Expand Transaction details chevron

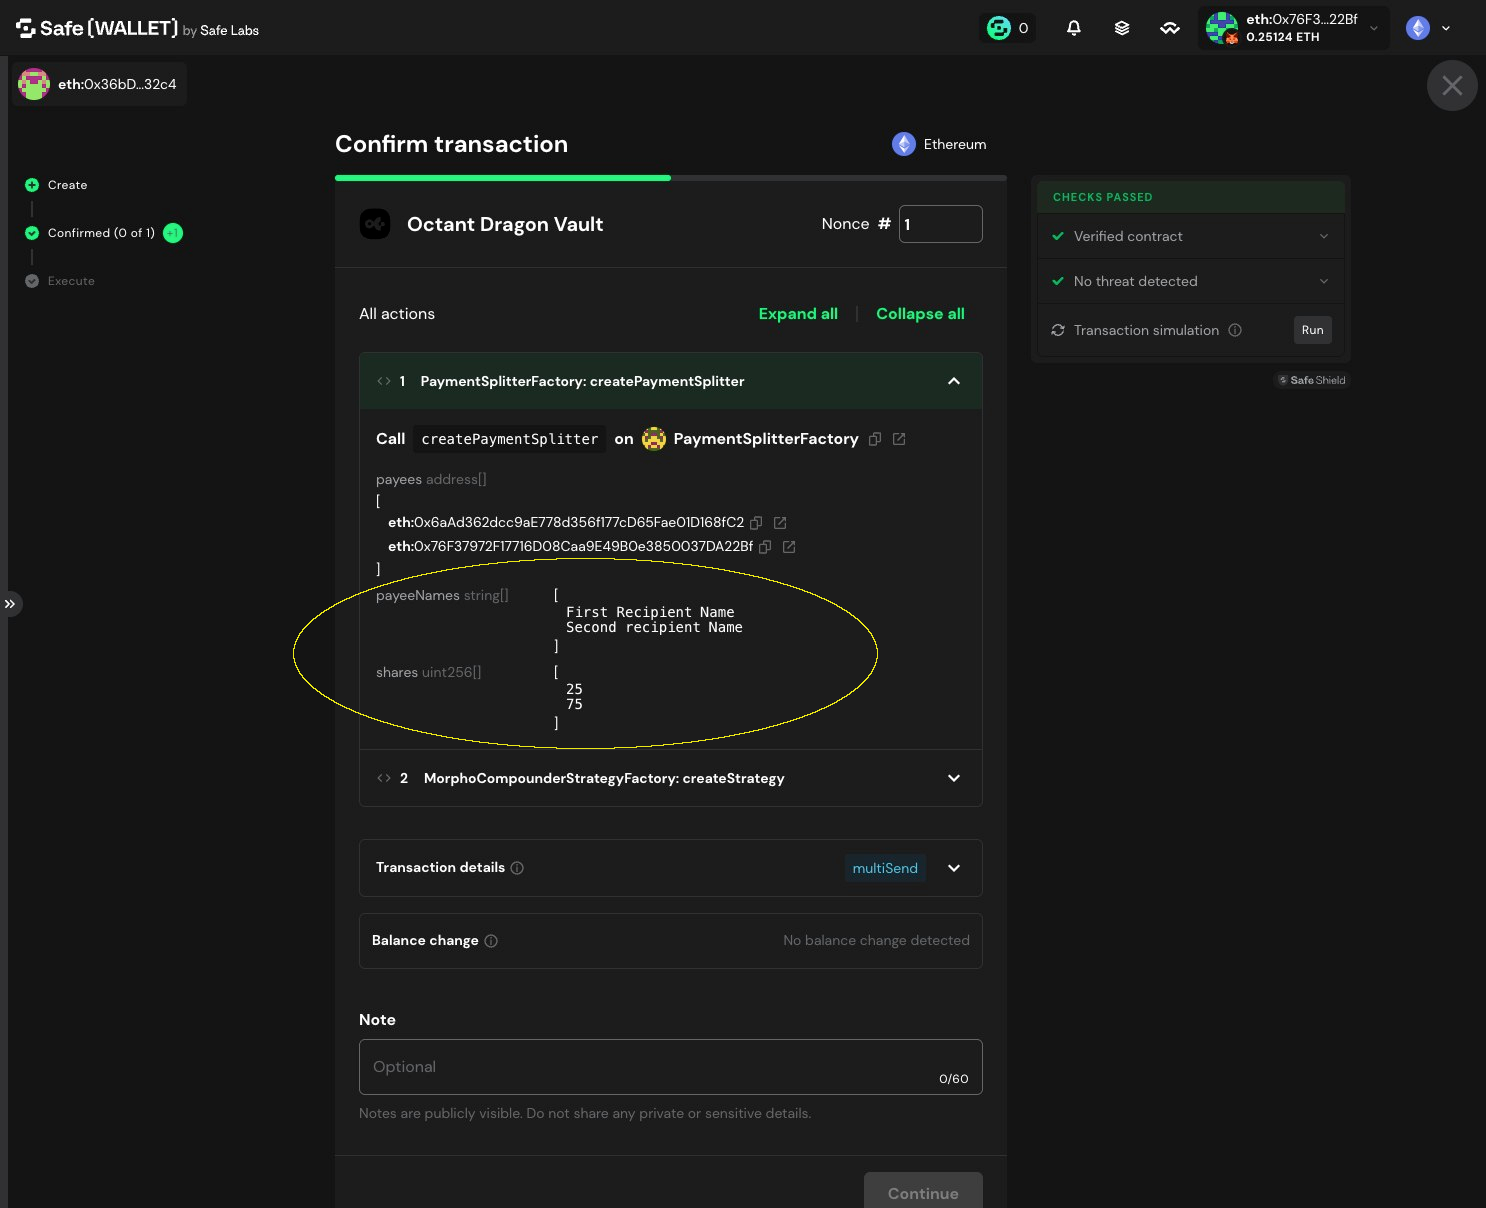pyautogui.click(x=954, y=868)
